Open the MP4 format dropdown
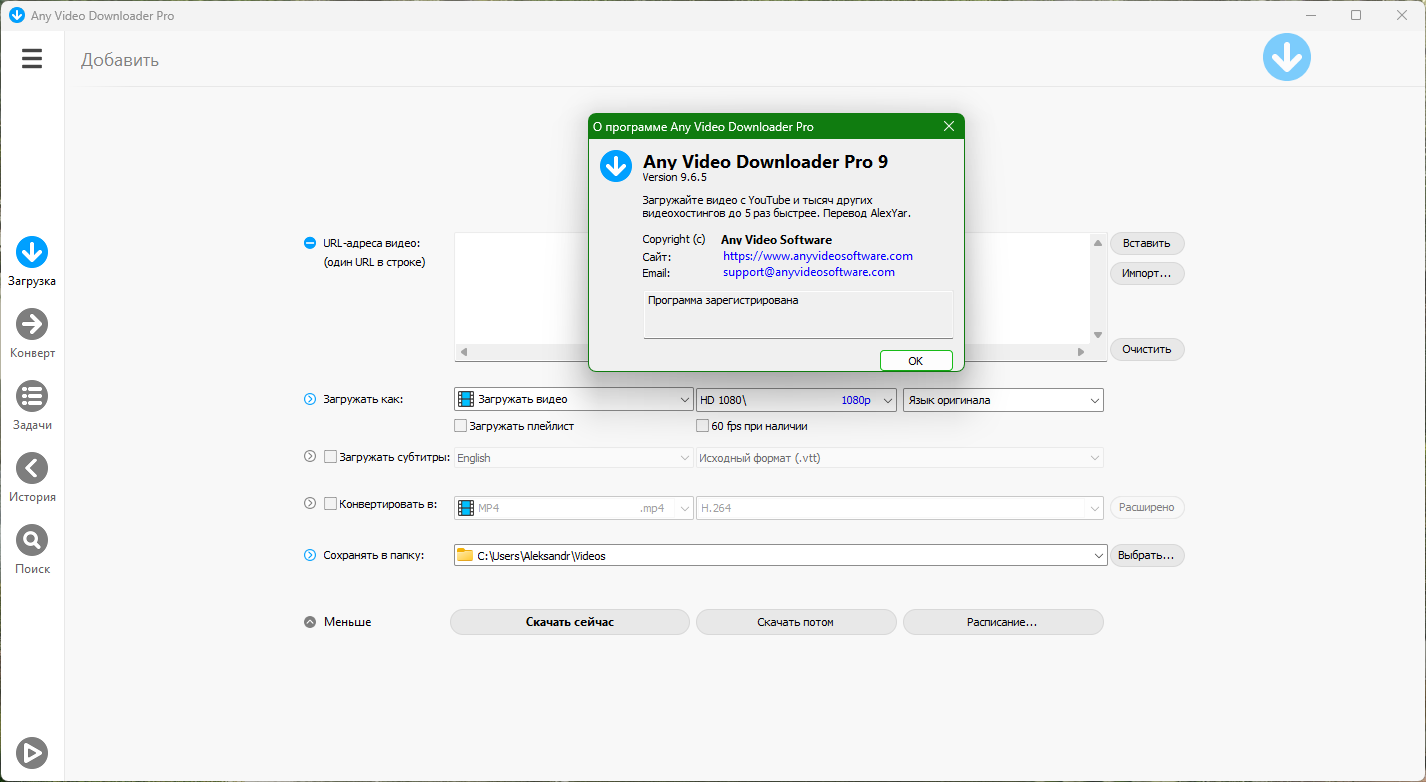The image size is (1426, 782). click(x=574, y=508)
